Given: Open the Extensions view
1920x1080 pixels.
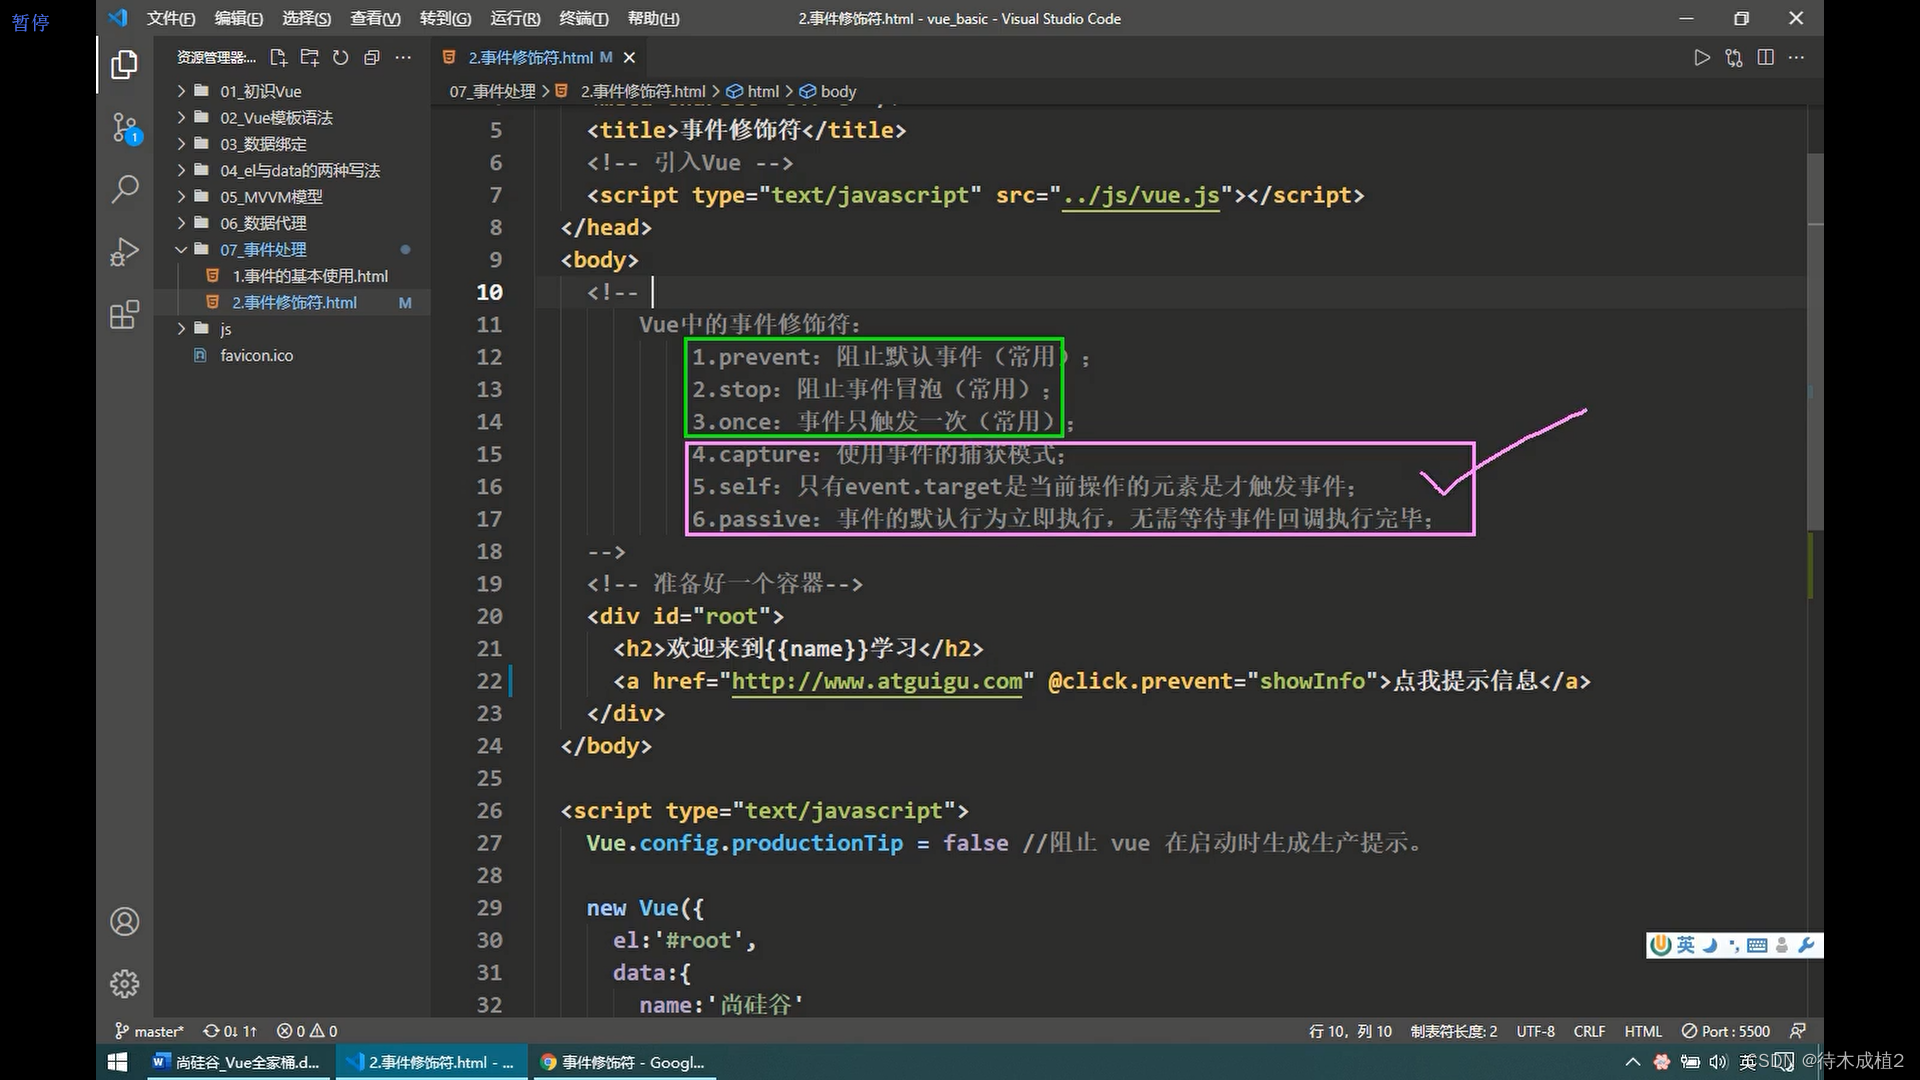Looking at the screenshot, I should click(124, 315).
